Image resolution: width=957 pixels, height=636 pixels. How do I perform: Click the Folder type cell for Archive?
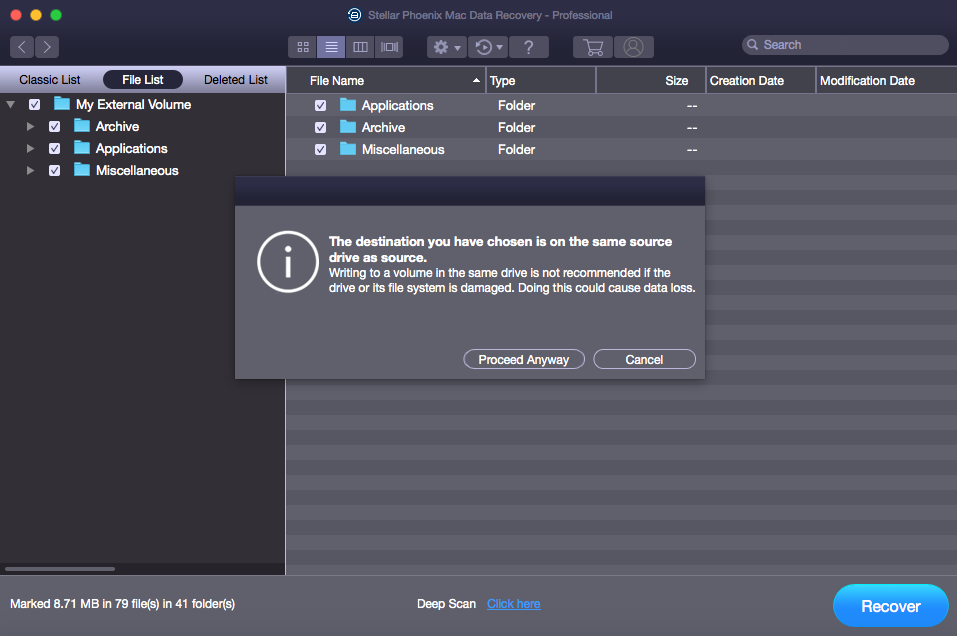(x=516, y=128)
